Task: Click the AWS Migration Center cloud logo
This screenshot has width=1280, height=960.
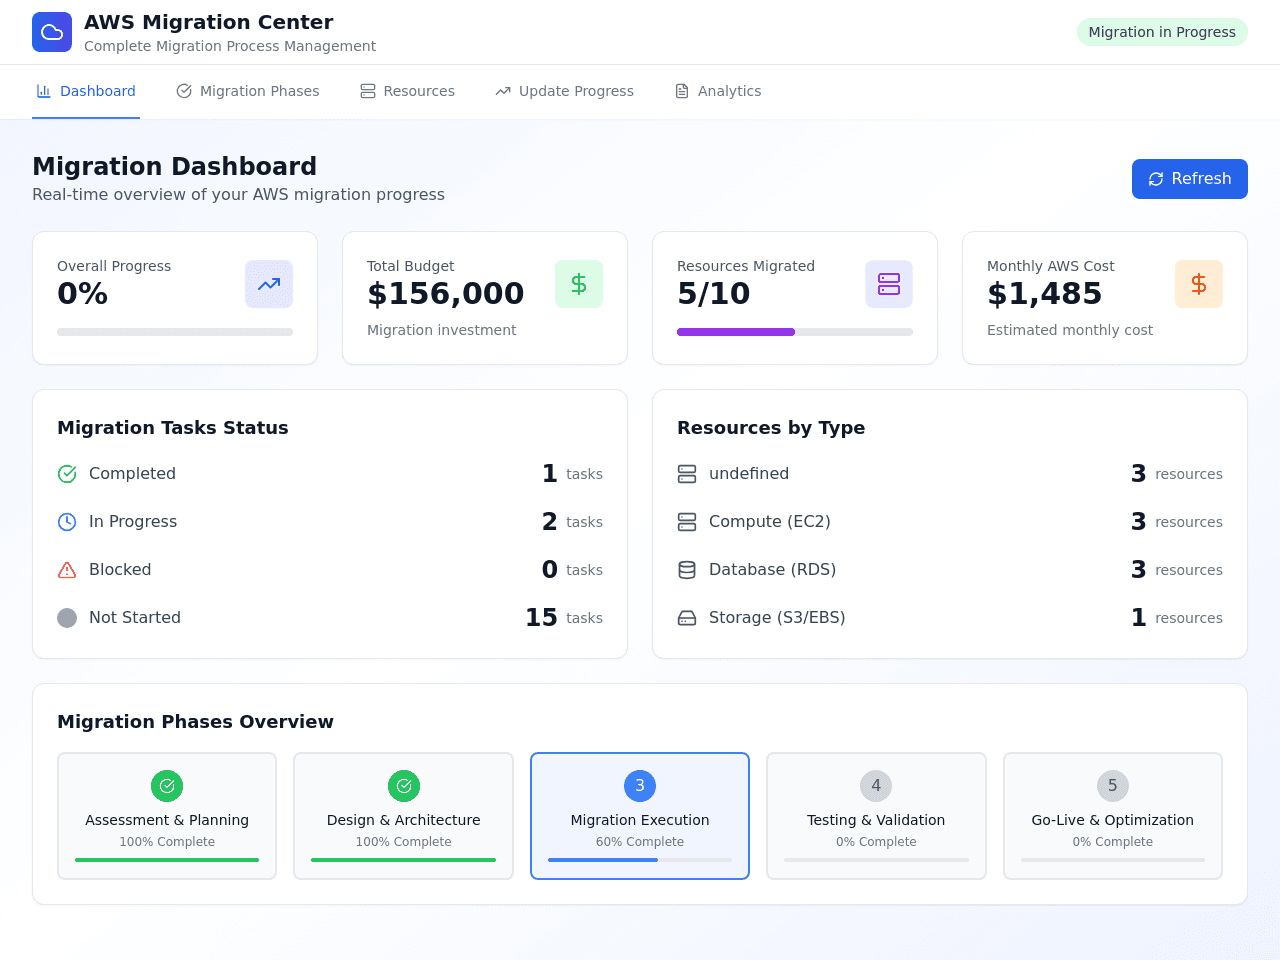Action: coord(52,32)
